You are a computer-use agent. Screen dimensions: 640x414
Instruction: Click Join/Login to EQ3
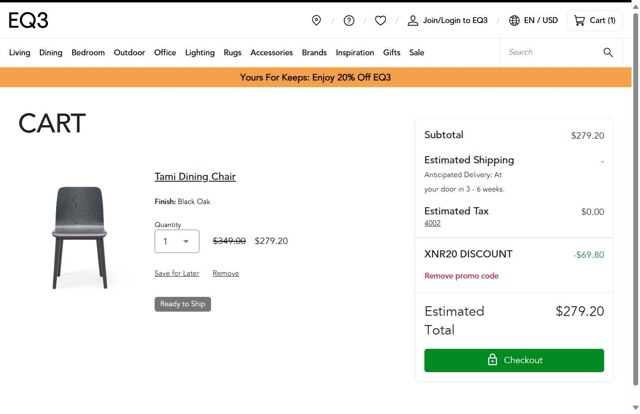pos(448,20)
